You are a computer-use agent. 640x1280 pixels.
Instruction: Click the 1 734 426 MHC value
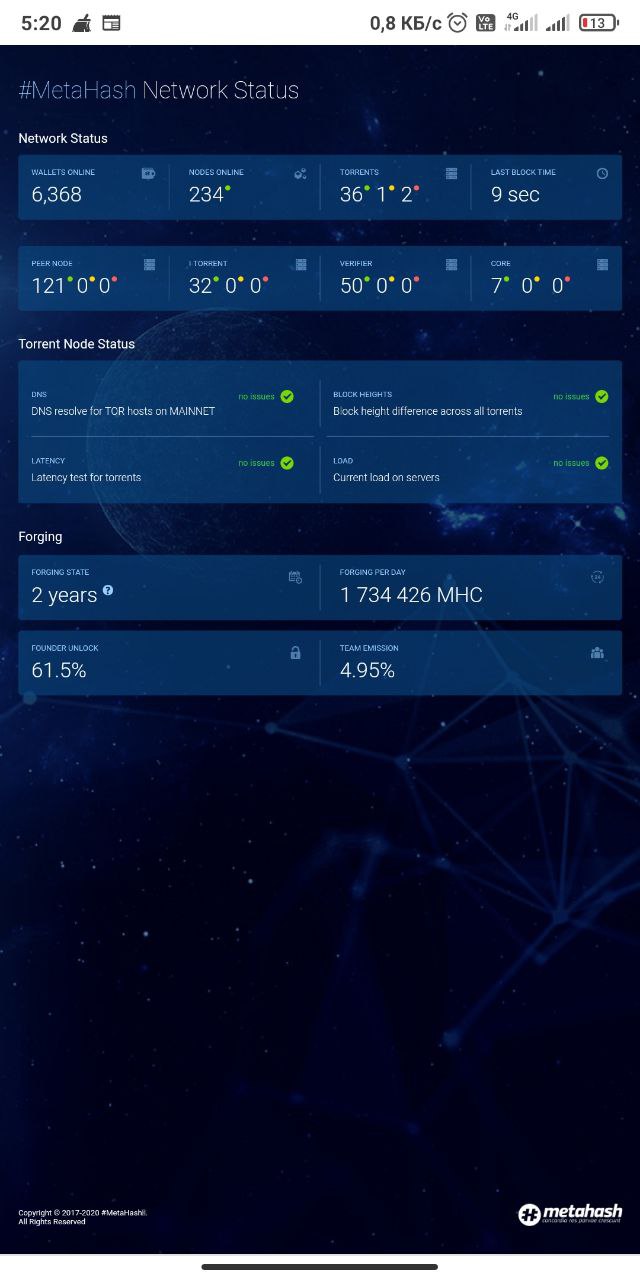[411, 595]
